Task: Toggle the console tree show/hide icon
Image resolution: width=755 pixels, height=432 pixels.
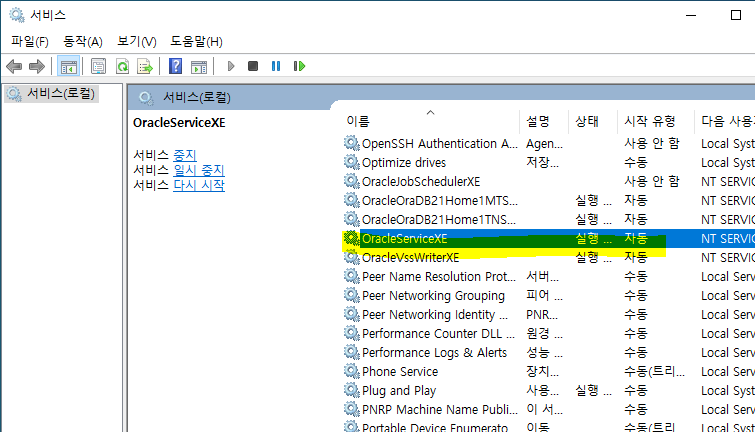Action: 68,66
